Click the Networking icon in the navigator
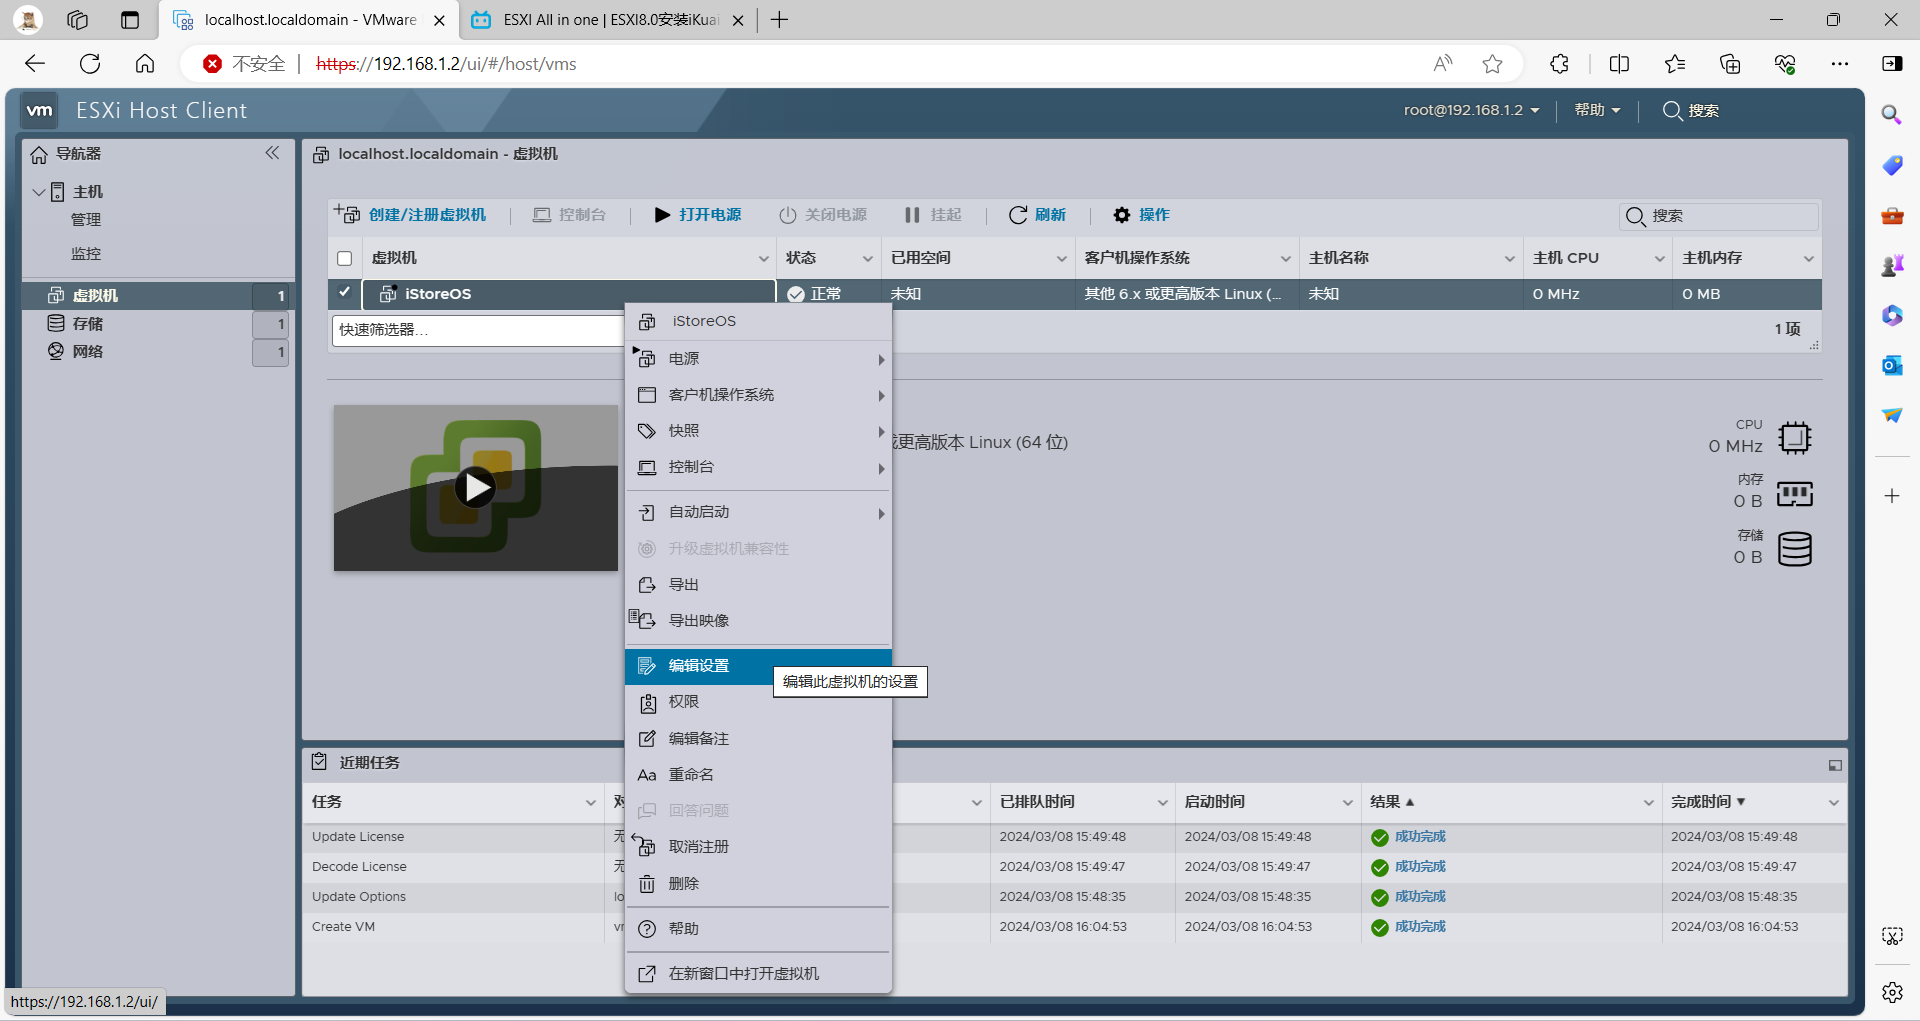The image size is (1920, 1021). (x=56, y=351)
